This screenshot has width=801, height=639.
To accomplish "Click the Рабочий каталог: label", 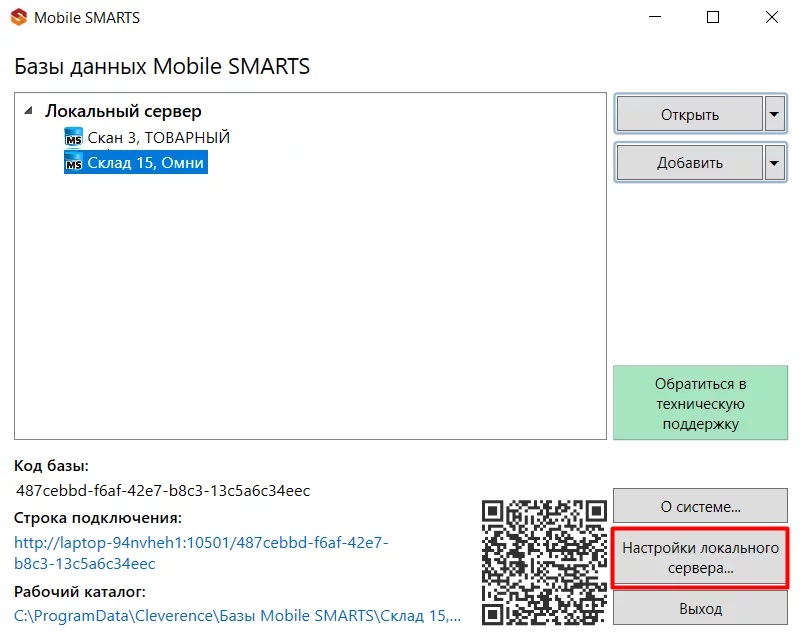I will [x=80, y=591].
